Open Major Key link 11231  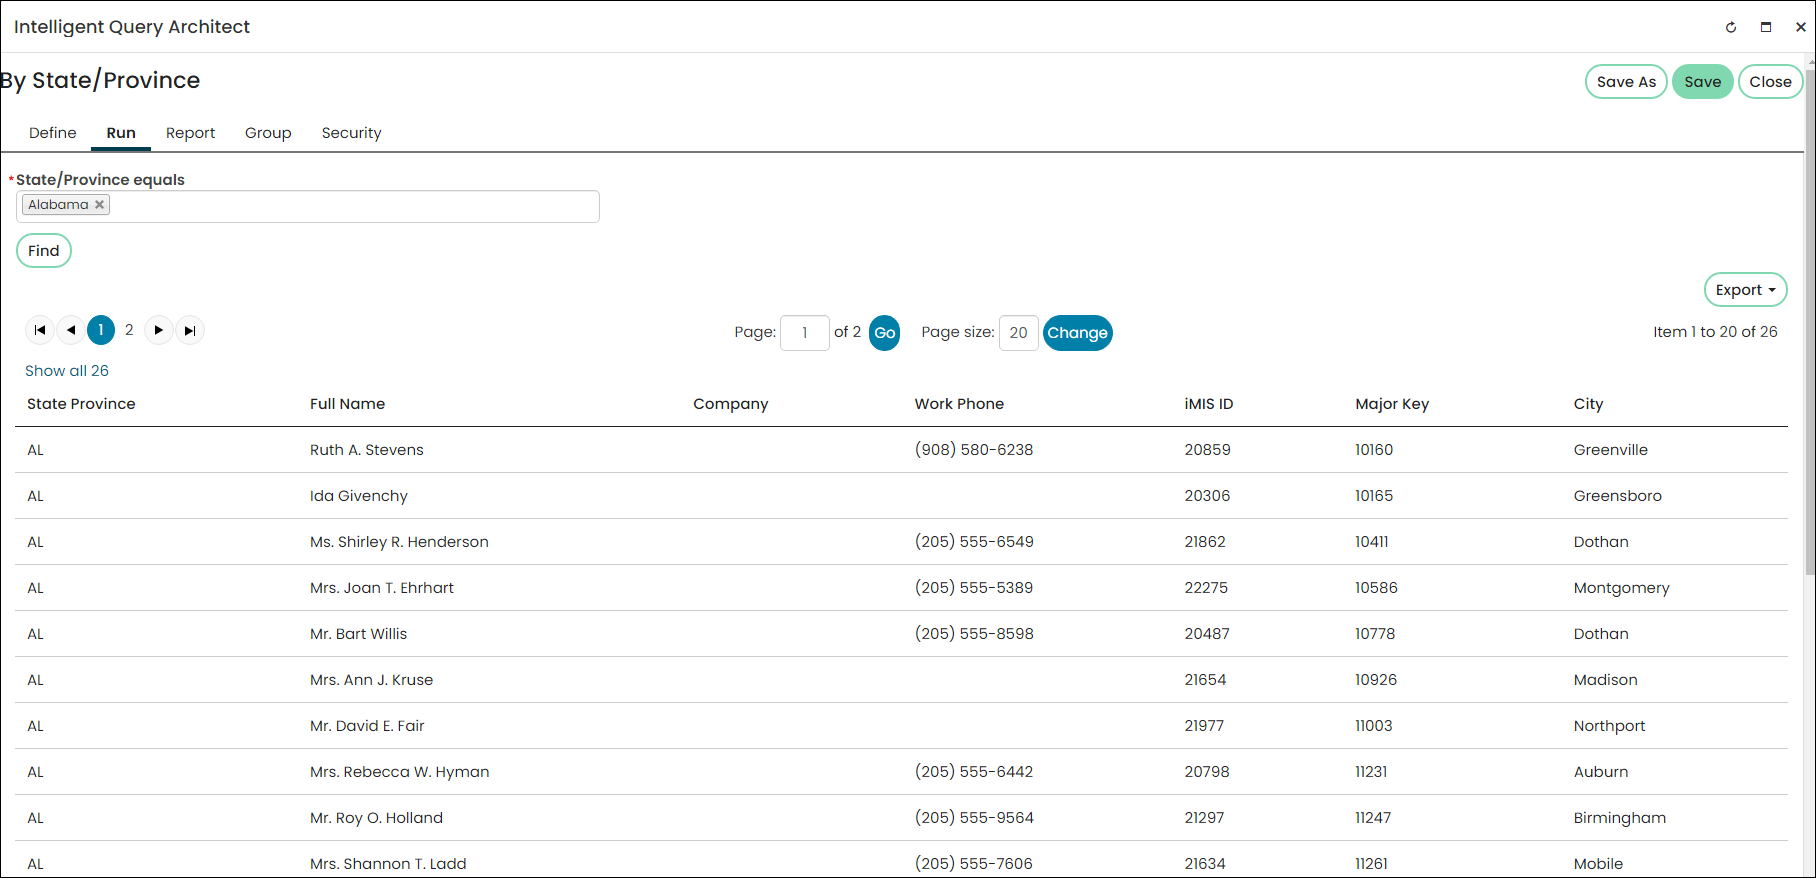pos(1371,772)
